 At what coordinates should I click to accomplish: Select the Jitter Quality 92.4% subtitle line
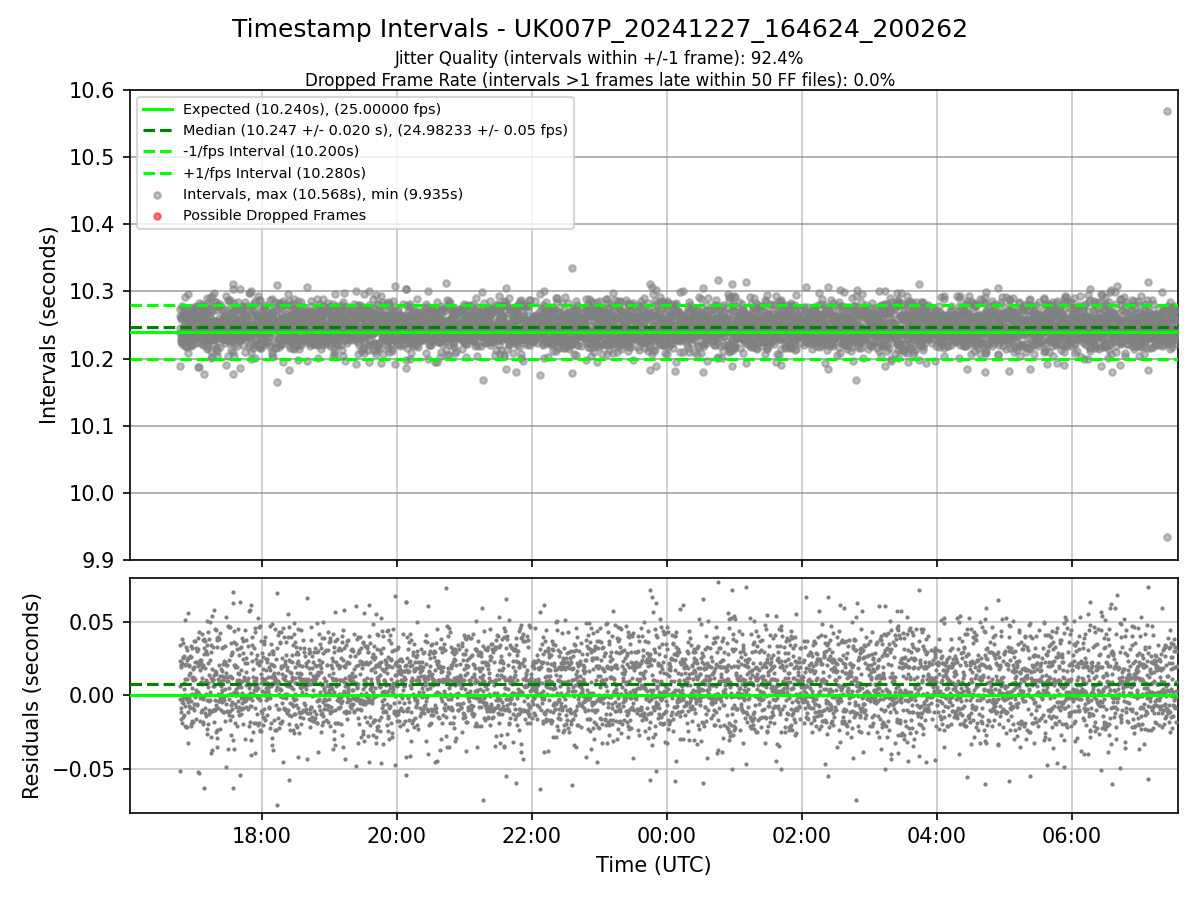599,58
